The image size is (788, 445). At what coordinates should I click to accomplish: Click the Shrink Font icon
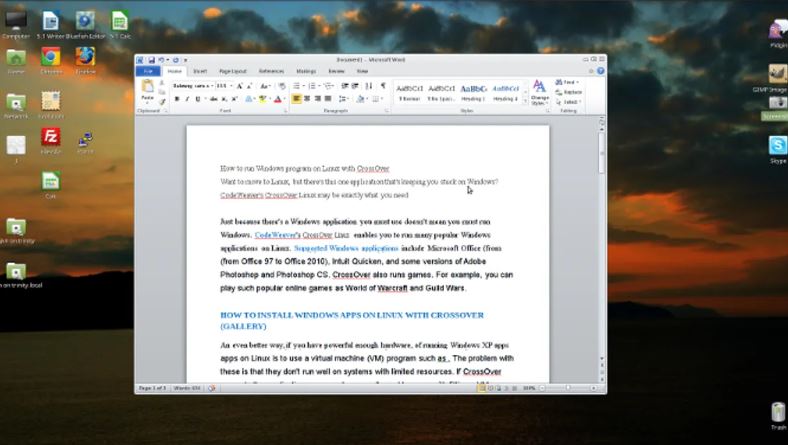pos(250,86)
